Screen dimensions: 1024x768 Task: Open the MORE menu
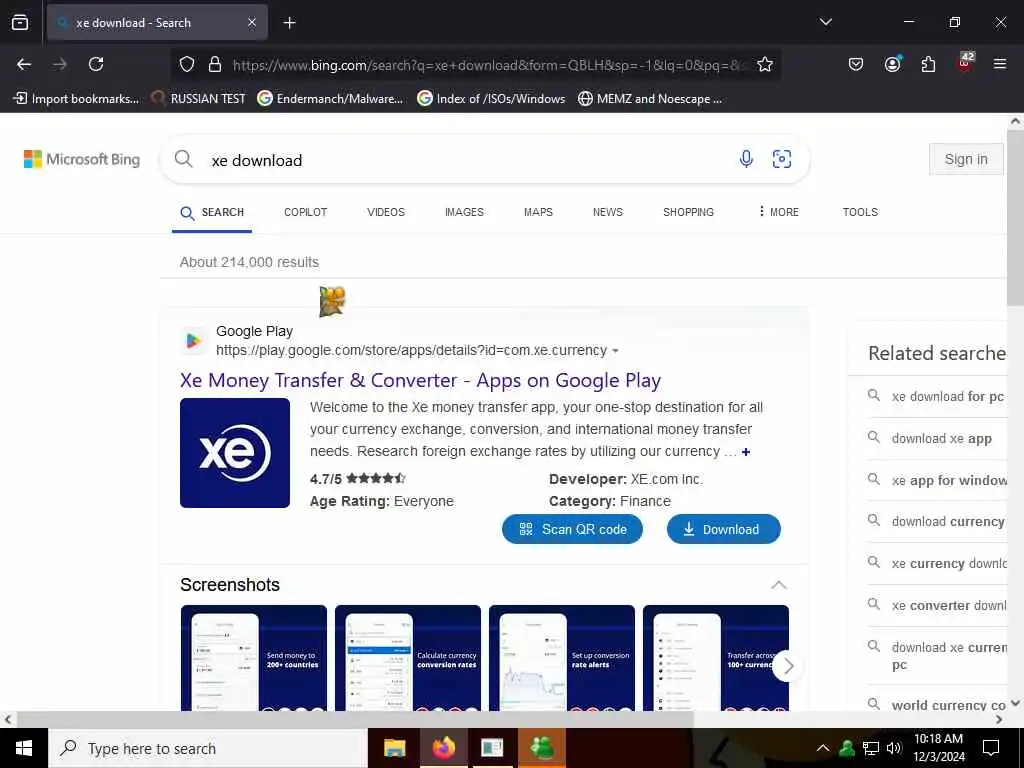(778, 212)
